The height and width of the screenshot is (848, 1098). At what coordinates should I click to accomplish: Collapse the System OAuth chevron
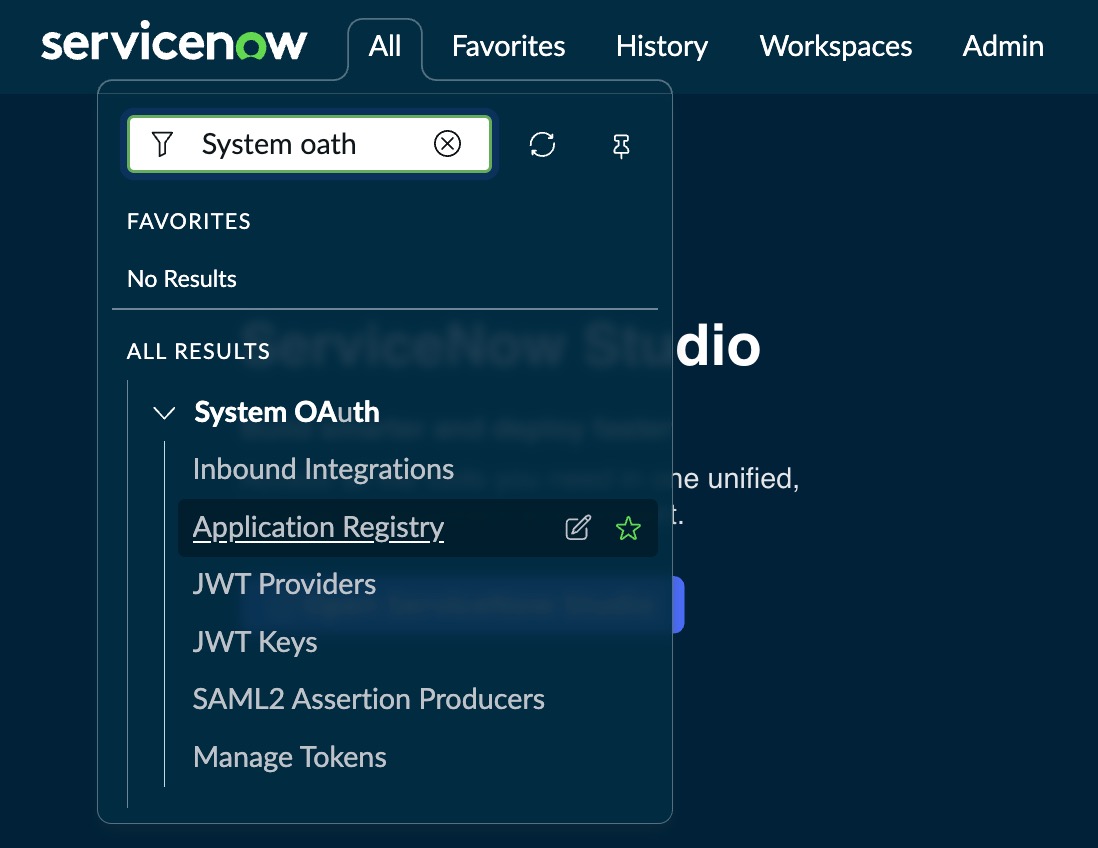[164, 412]
